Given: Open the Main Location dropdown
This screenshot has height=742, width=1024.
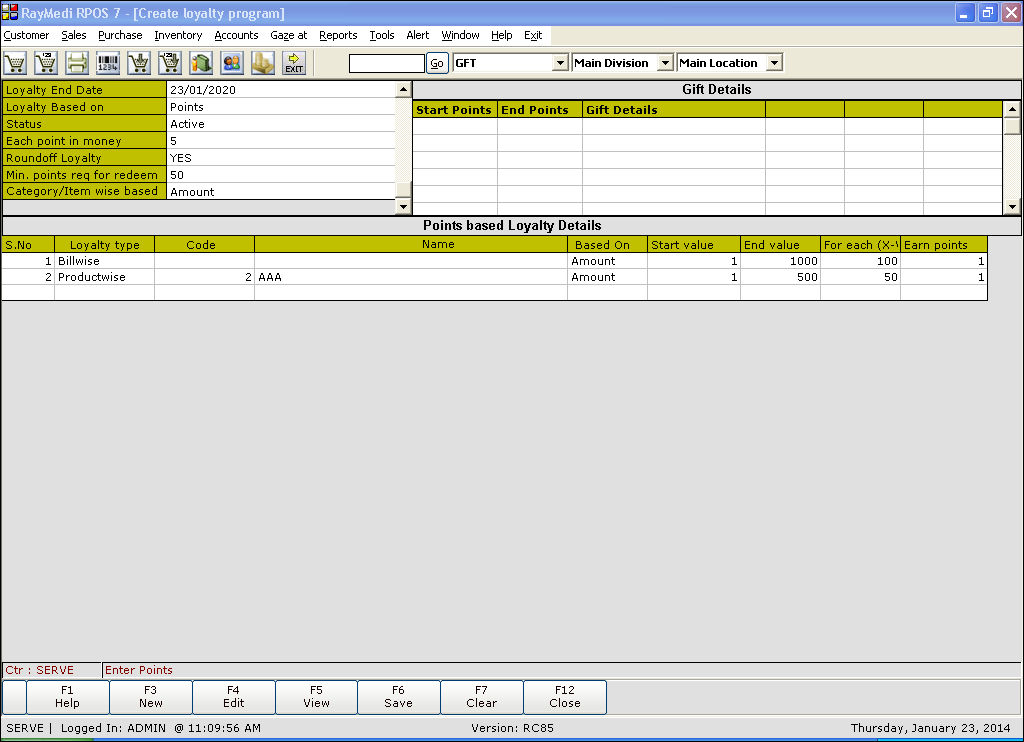Looking at the screenshot, I should [773, 63].
